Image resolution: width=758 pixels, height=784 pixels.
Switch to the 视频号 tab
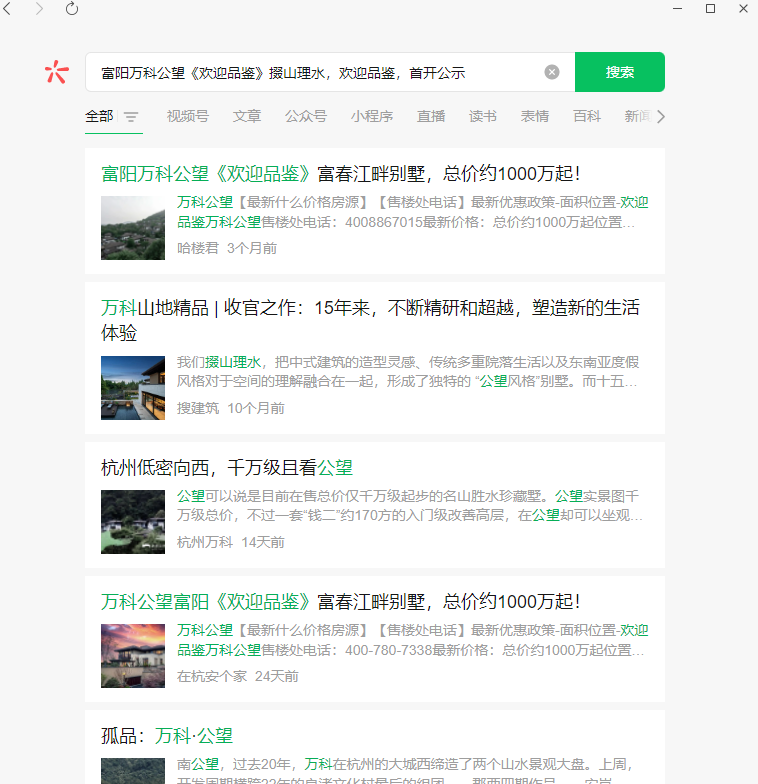pos(188,116)
